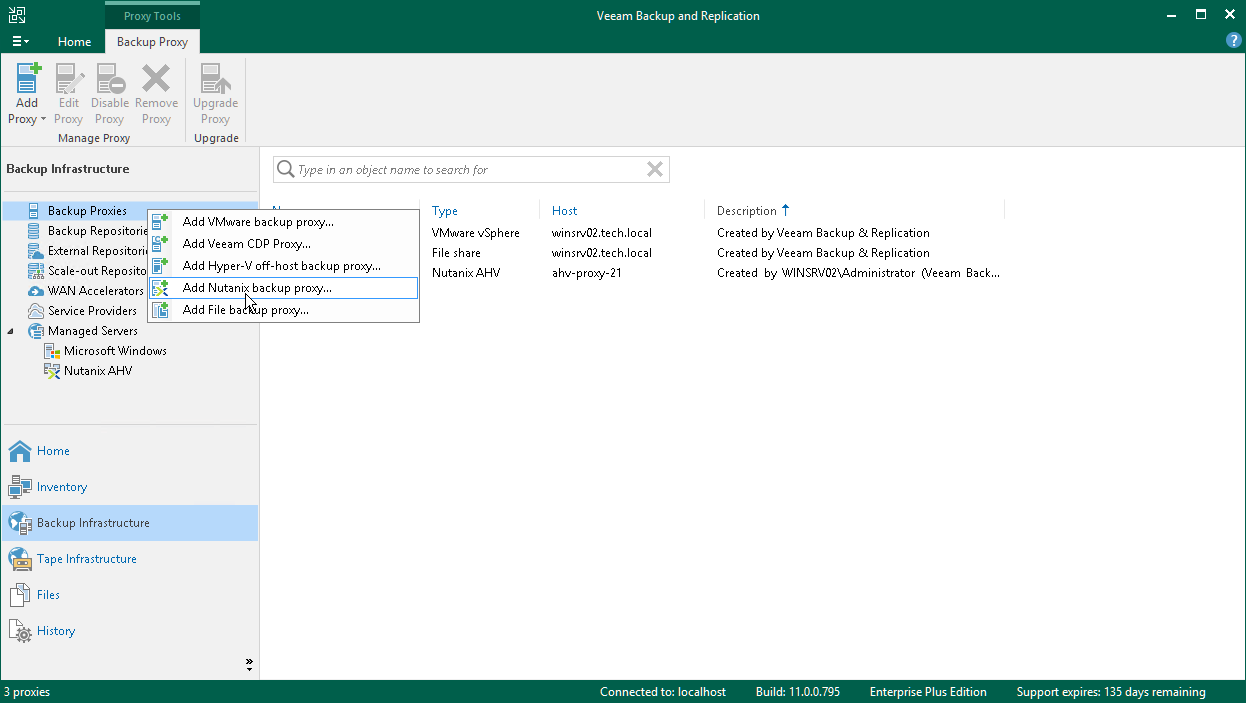Sort by the Type column header
The image size is (1246, 703).
click(x=445, y=211)
